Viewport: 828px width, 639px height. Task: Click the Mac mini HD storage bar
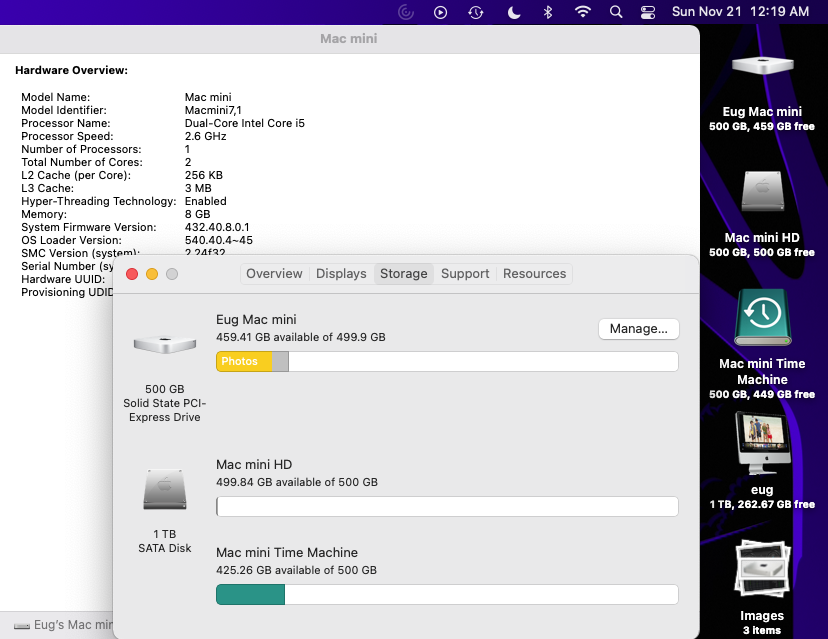pyautogui.click(x=447, y=506)
